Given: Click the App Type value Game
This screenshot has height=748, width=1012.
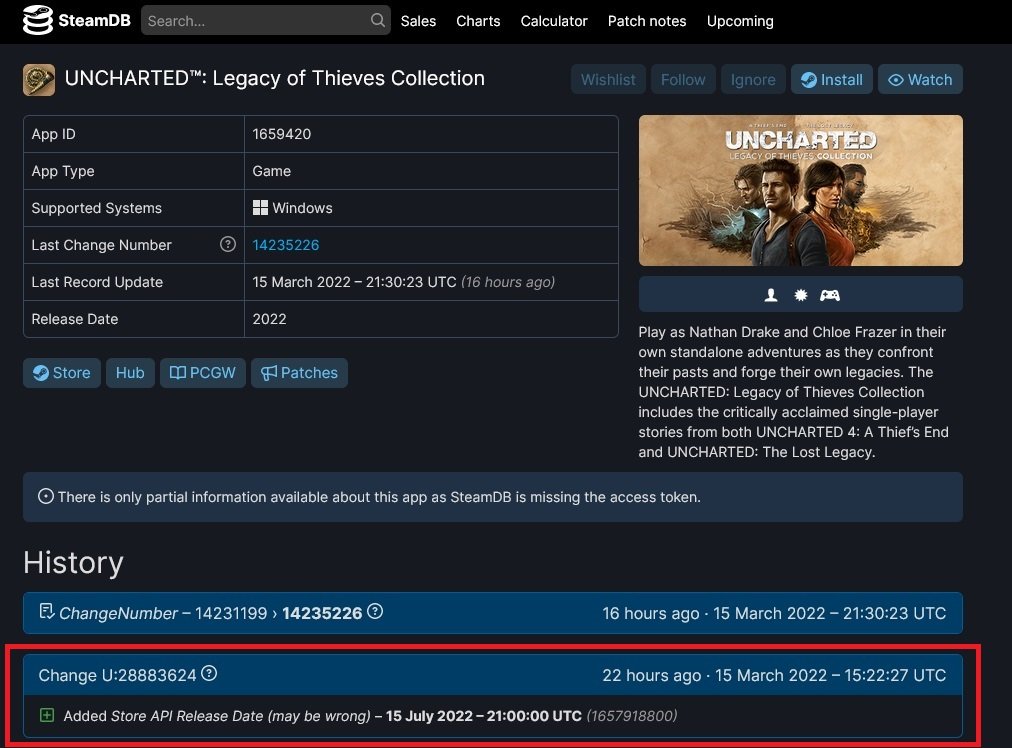Looking at the screenshot, I should point(271,171).
